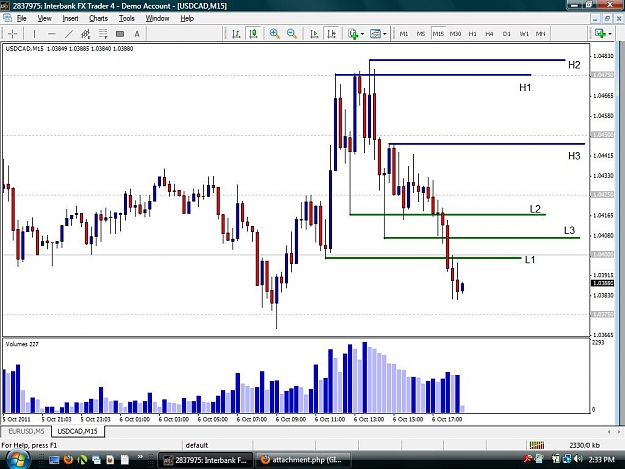
Task: Click the green N quick launch icon
Action: [82, 460]
